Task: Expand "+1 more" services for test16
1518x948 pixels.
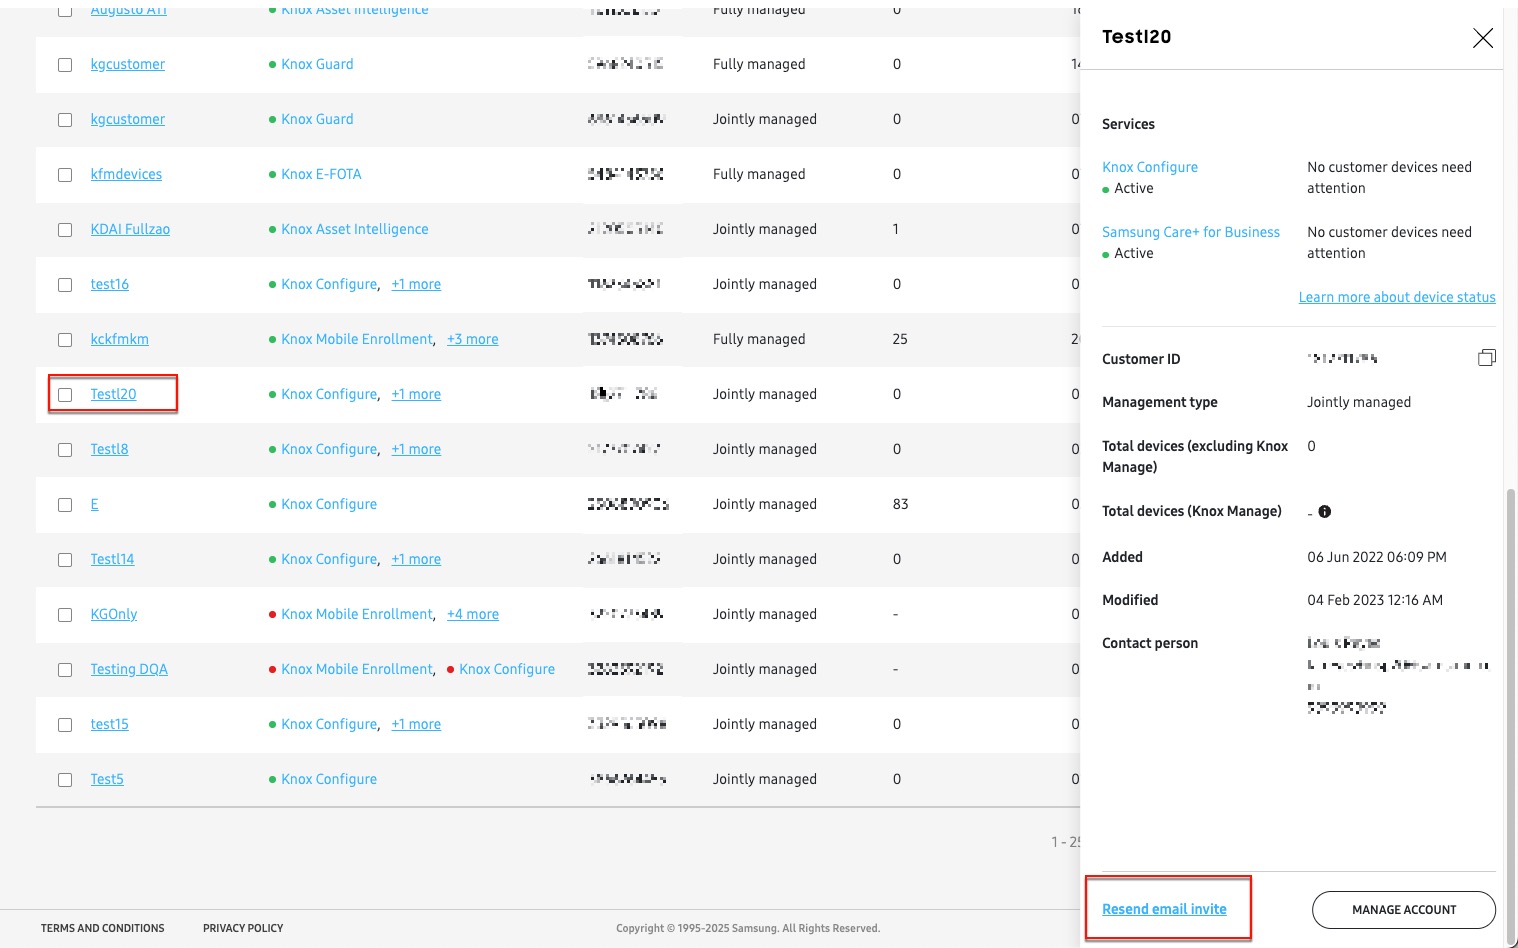Action: 416,284
